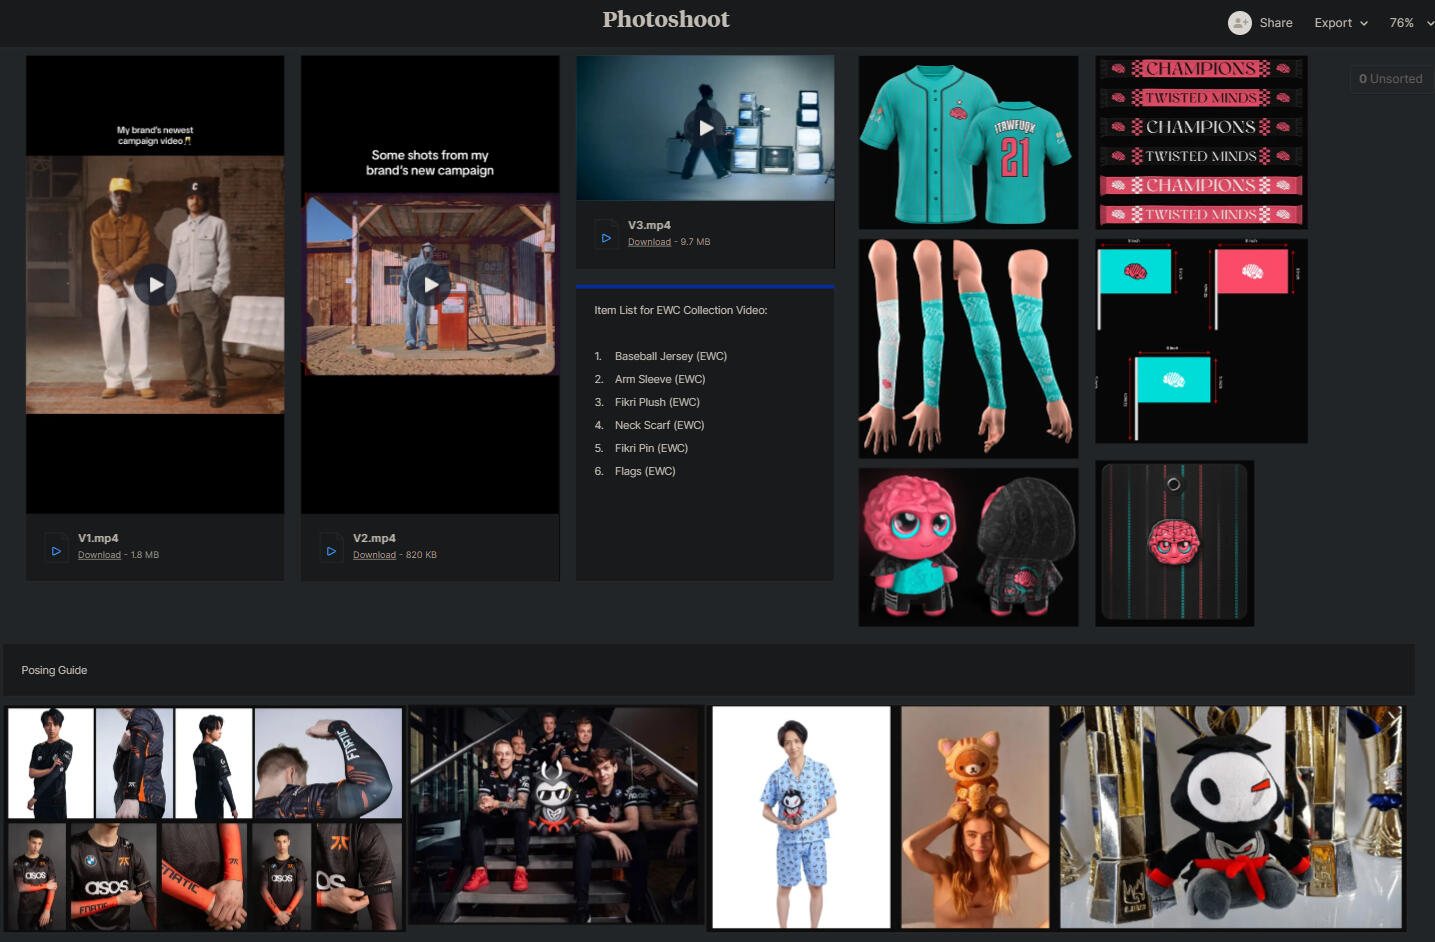Image resolution: width=1435 pixels, height=942 pixels.
Task: Click the Share button
Action: pos(1275,23)
